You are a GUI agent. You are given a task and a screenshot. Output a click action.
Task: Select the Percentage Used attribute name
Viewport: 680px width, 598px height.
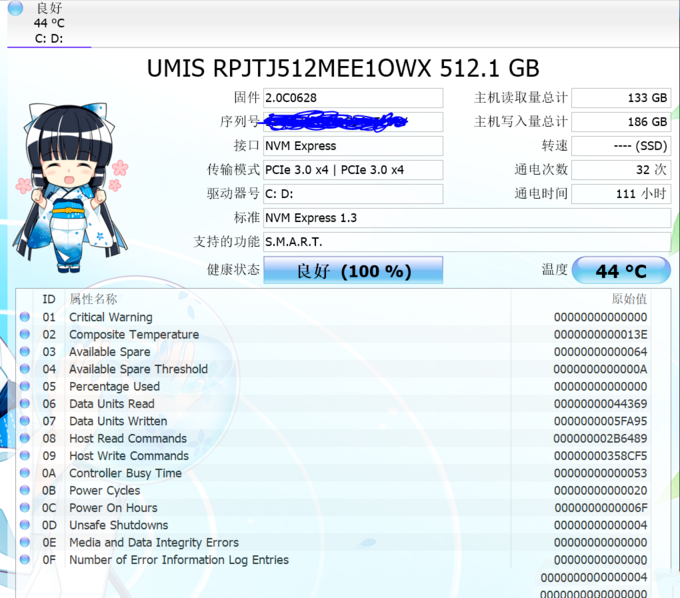pyautogui.click(x=114, y=387)
